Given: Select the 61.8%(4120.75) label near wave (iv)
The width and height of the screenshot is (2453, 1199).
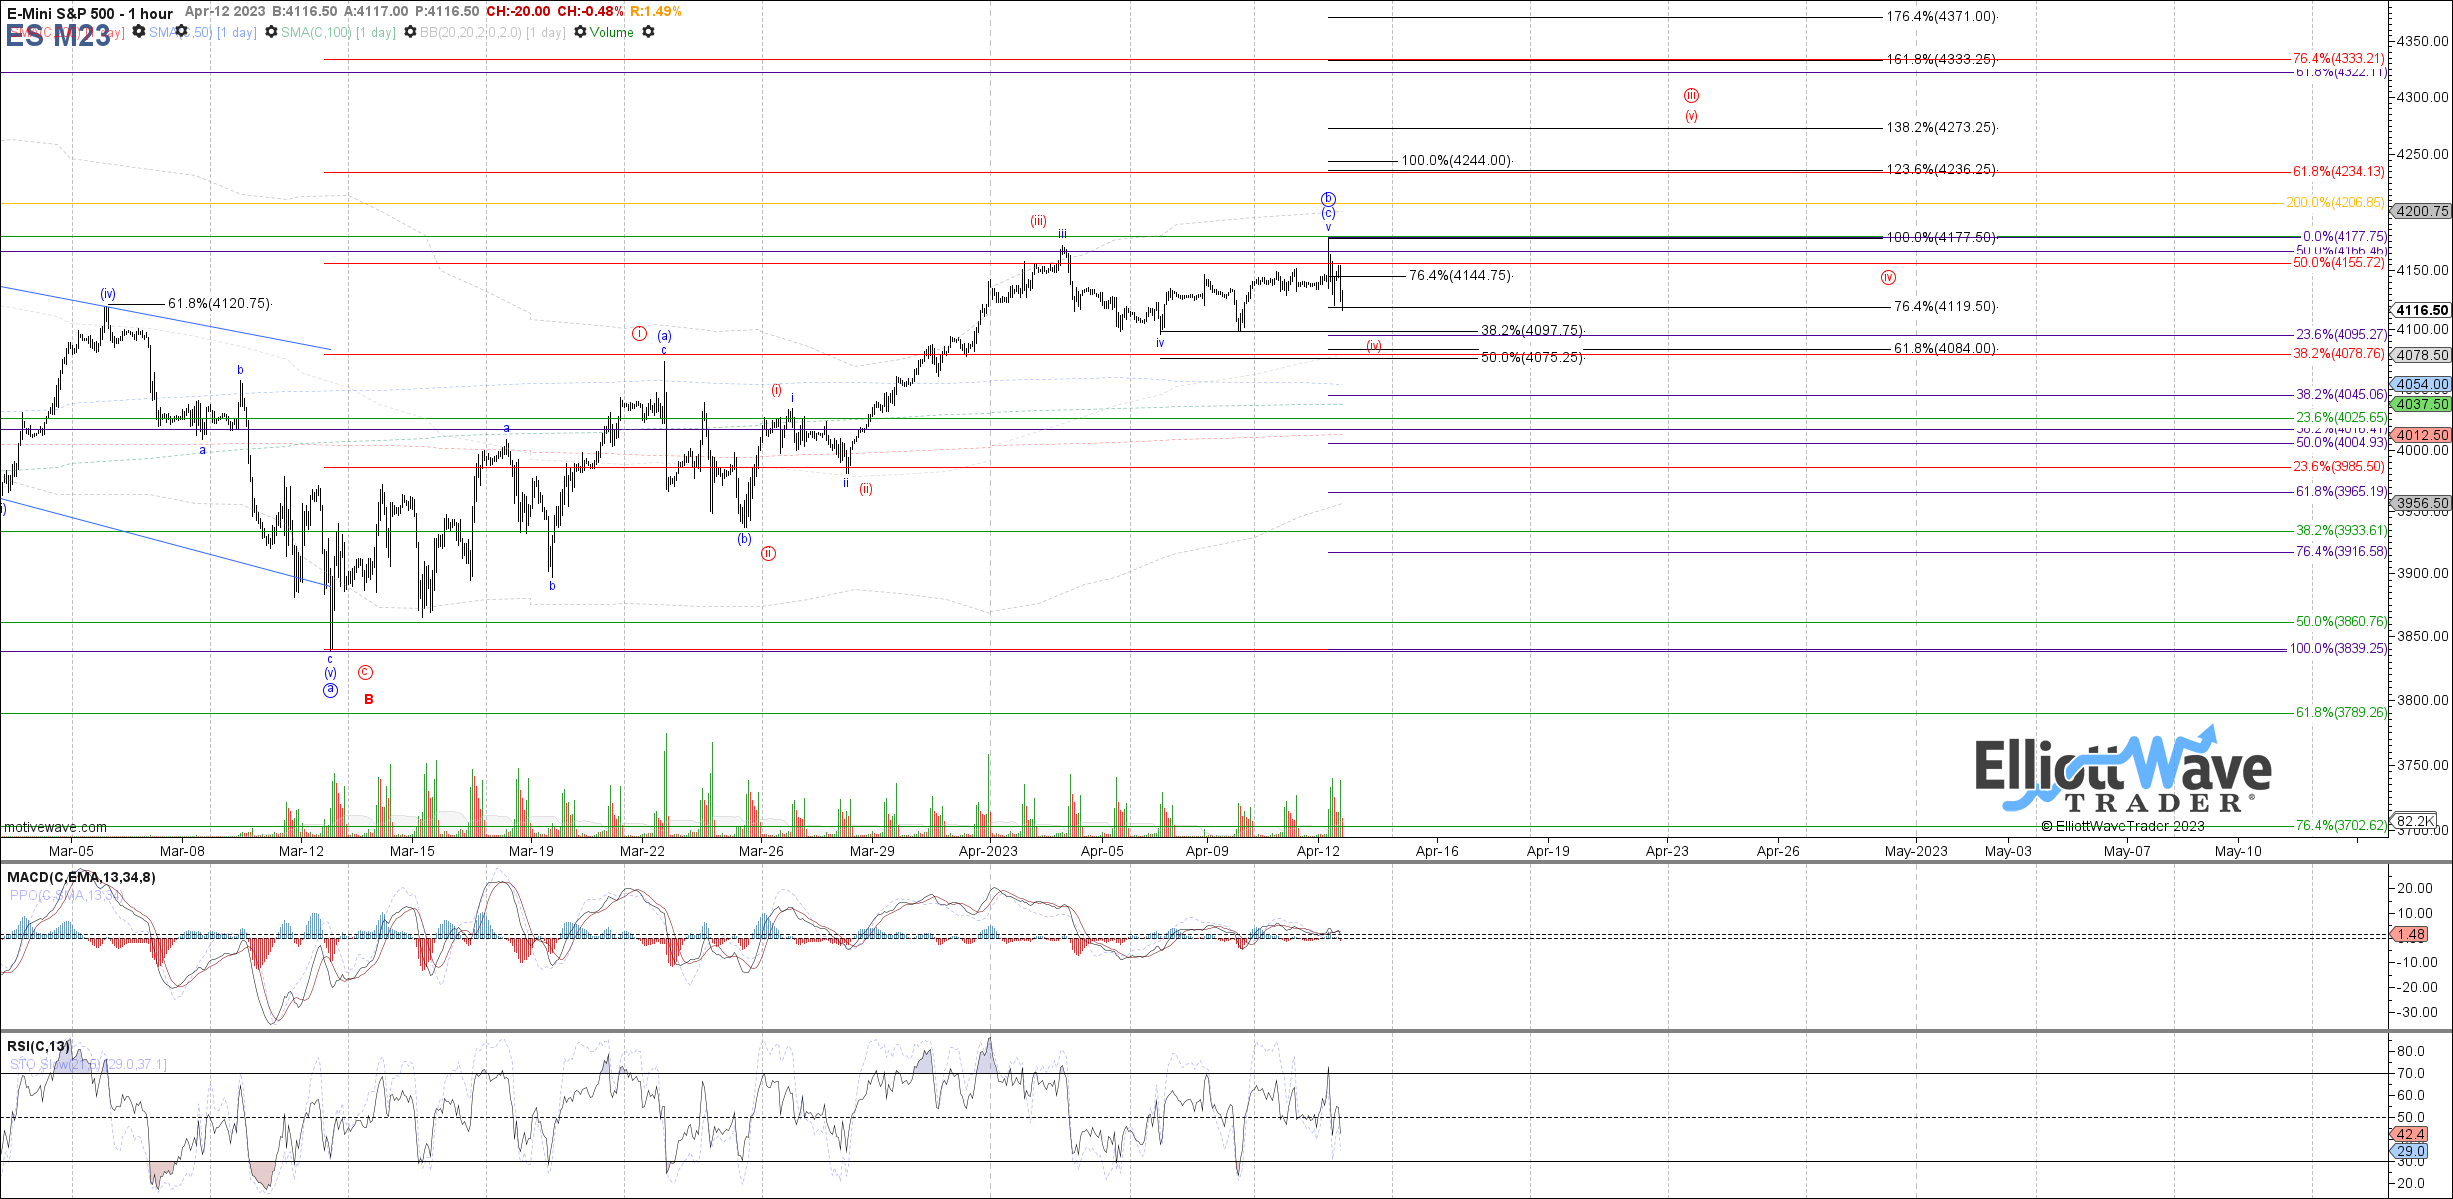Looking at the screenshot, I should 219,303.
